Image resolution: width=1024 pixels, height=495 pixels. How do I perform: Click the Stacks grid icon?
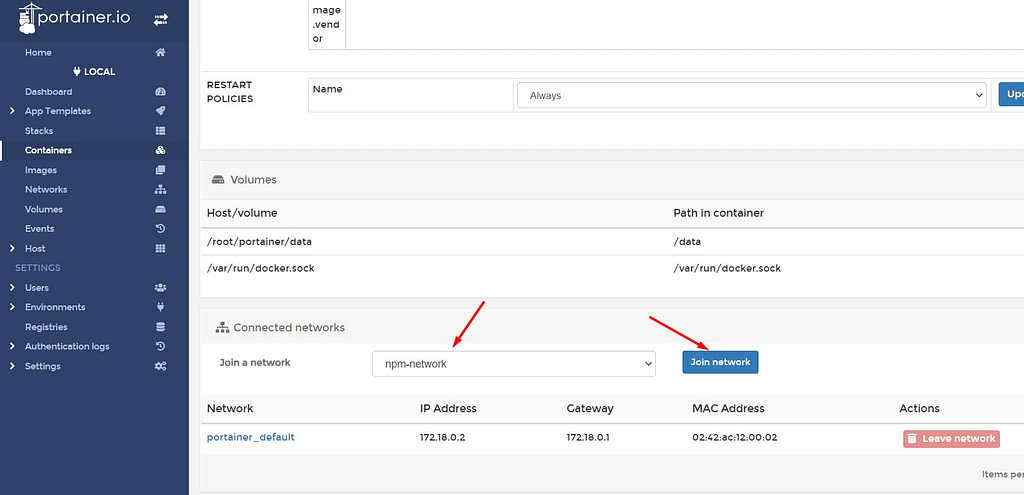pos(160,131)
